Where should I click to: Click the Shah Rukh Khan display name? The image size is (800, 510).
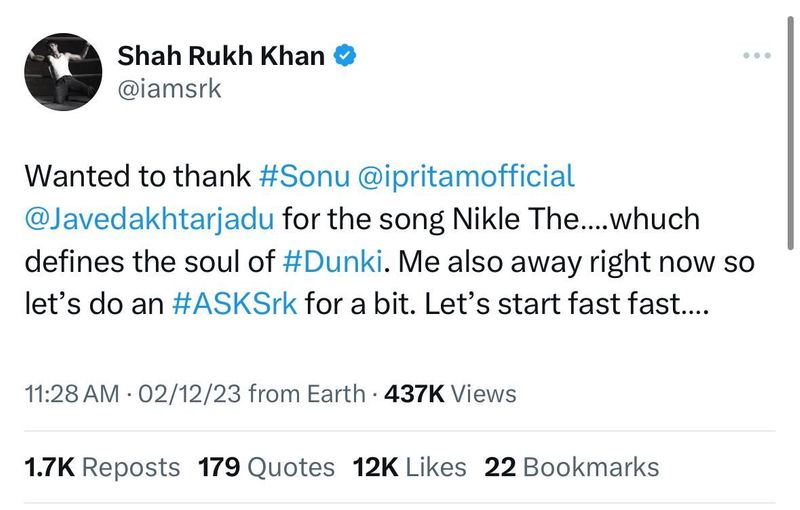(221, 56)
